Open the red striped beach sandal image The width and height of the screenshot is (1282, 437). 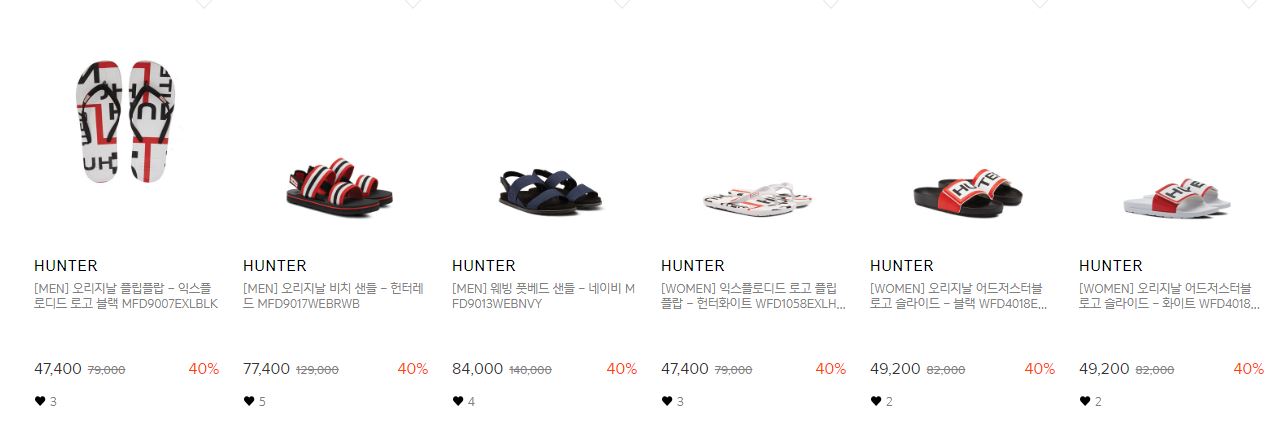(340, 183)
